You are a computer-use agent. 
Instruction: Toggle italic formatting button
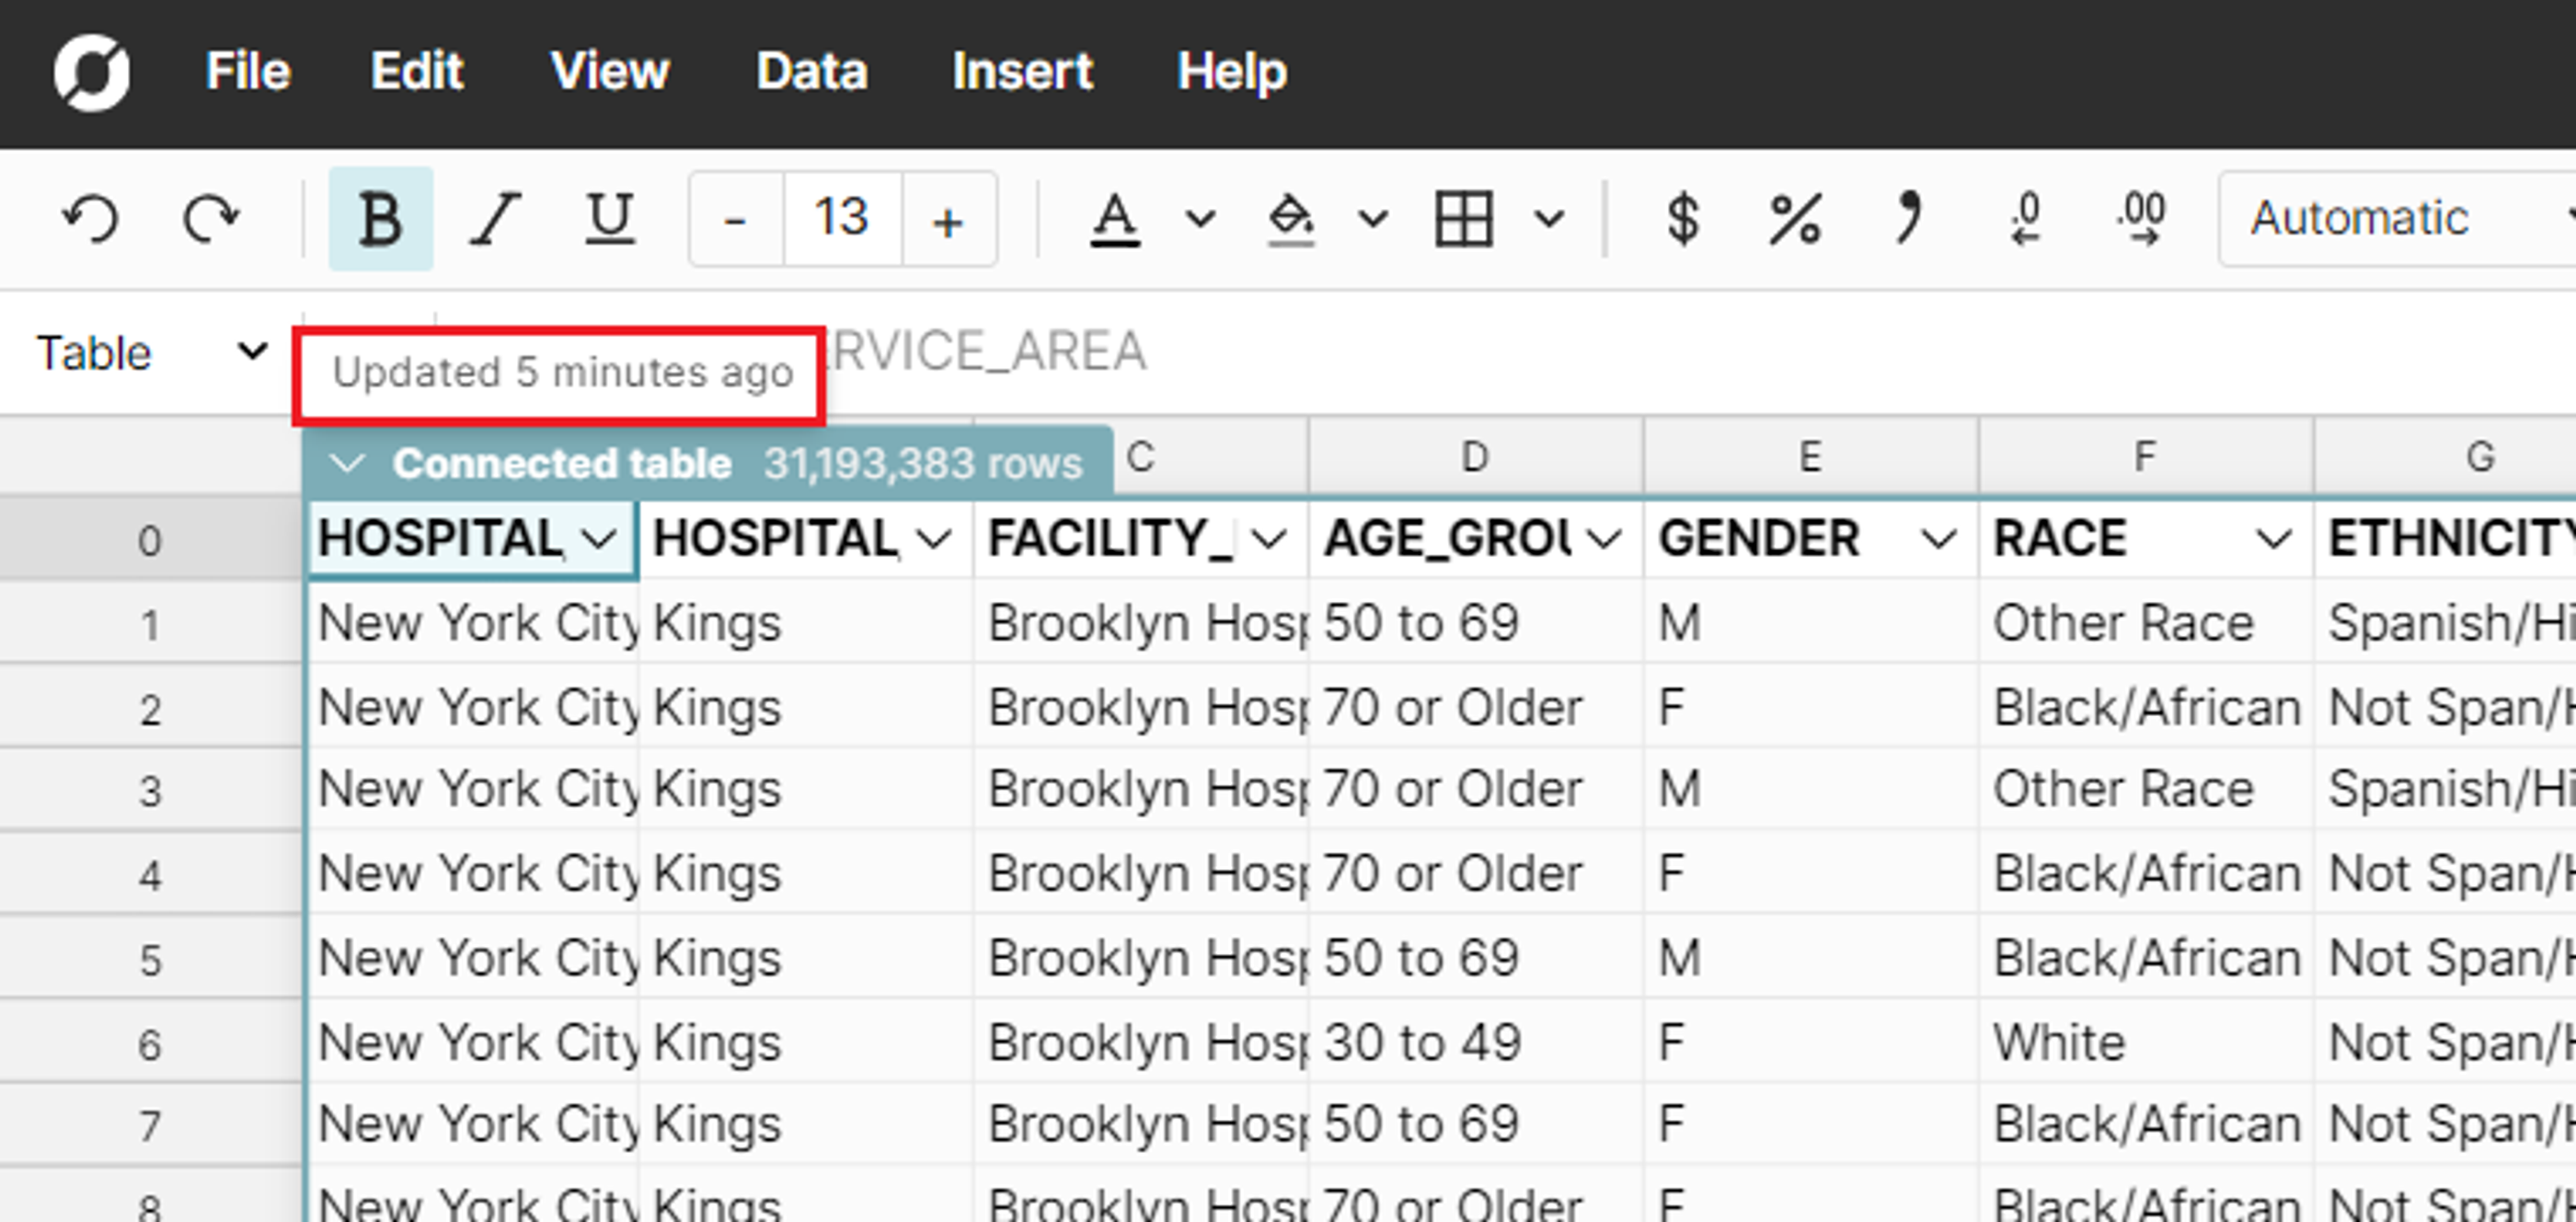(x=495, y=218)
